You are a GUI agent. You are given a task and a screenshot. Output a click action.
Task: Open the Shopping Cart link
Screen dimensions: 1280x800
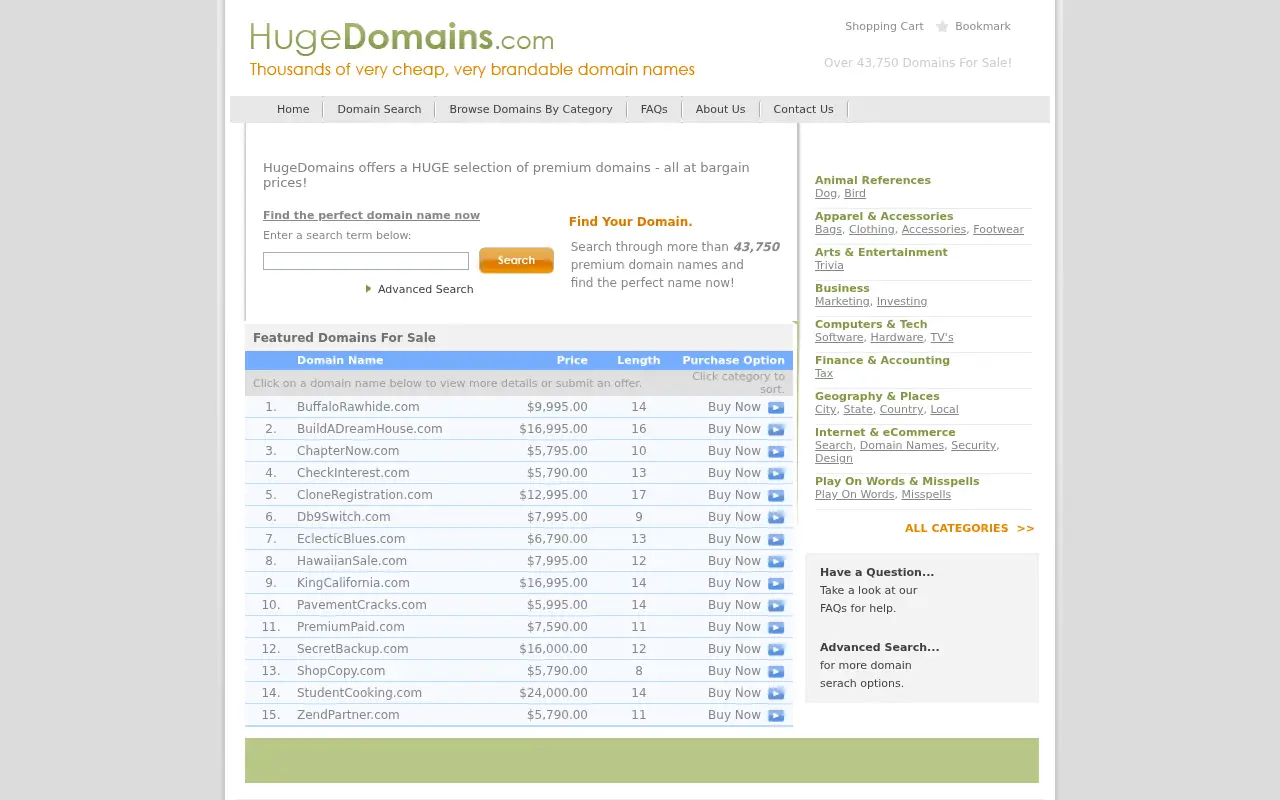pos(884,27)
